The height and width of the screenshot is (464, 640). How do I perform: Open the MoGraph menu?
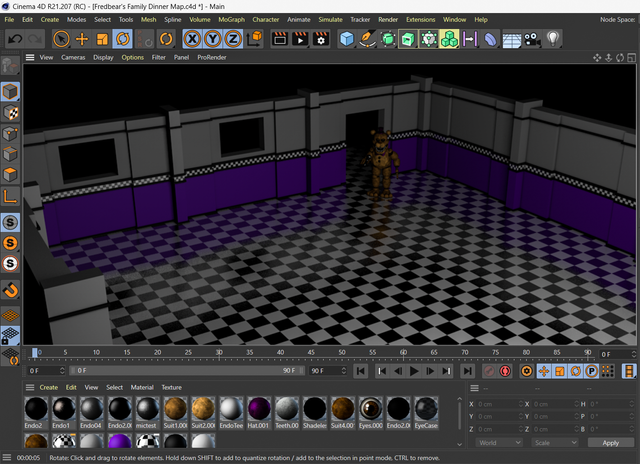click(230, 19)
